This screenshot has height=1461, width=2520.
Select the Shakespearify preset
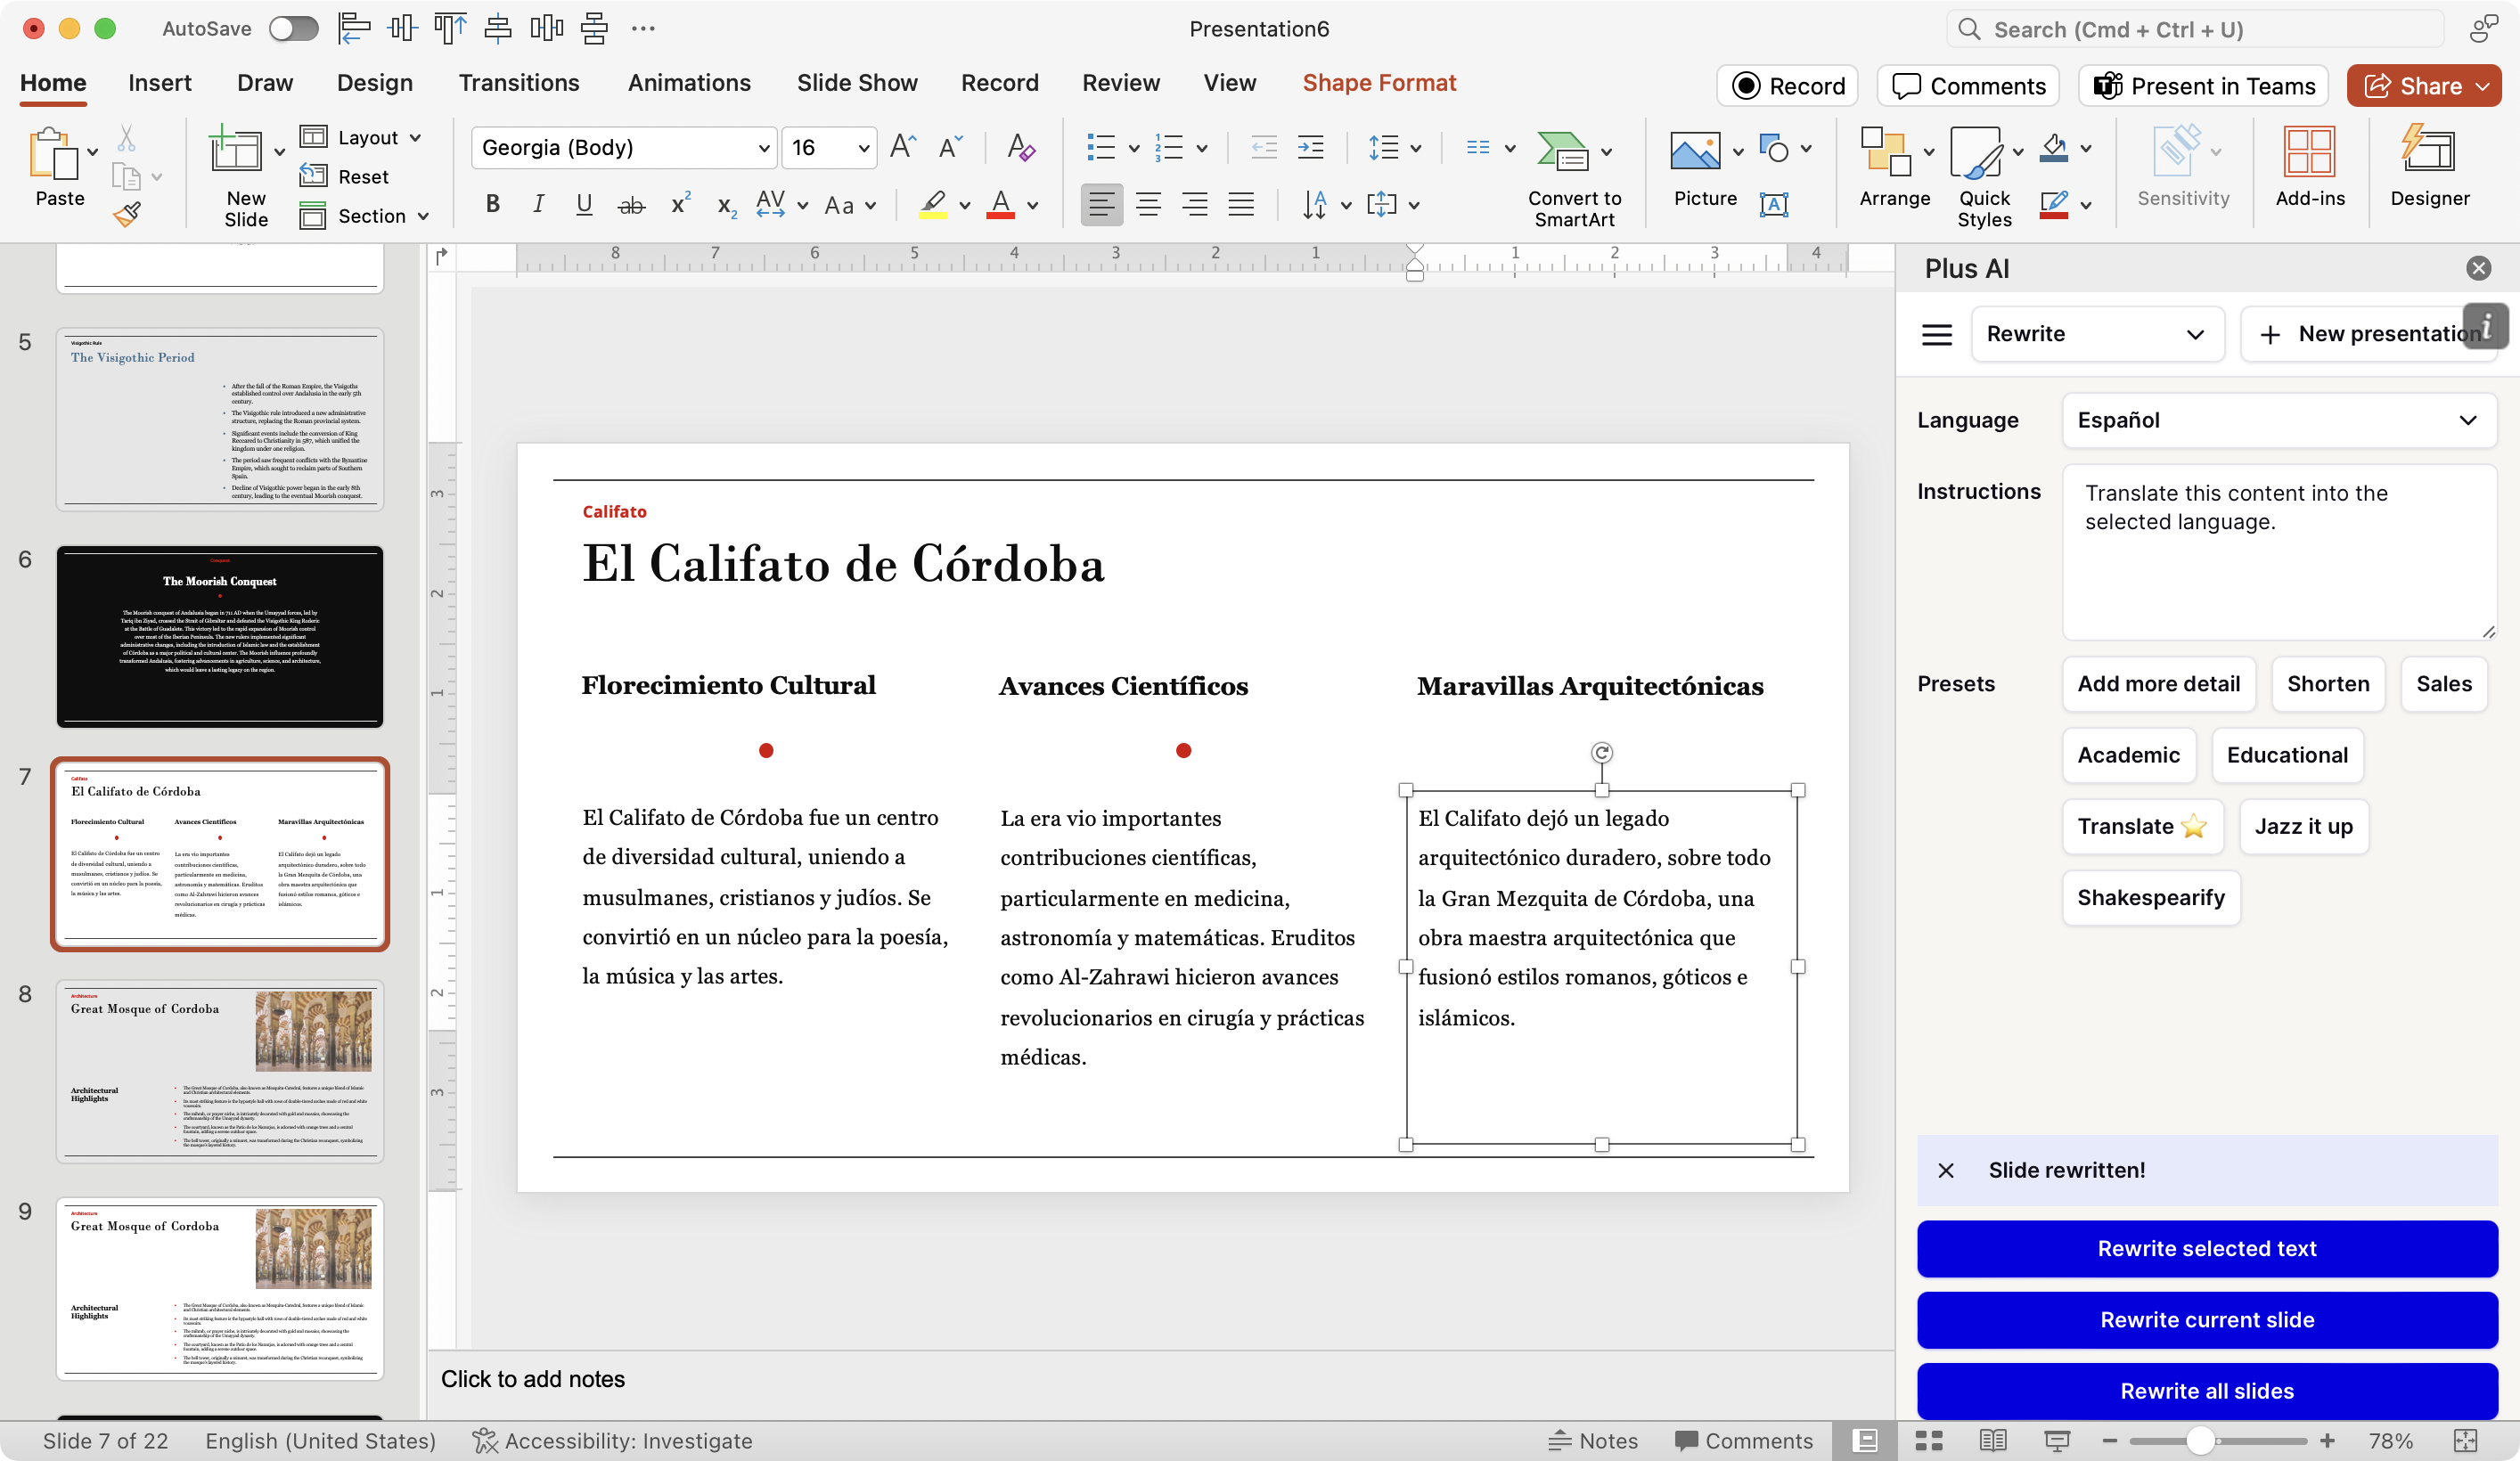pos(2150,897)
